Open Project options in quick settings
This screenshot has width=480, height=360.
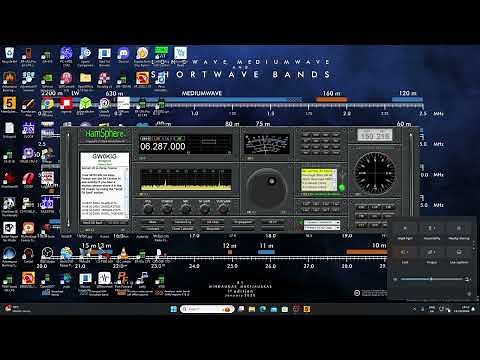pos(432,252)
